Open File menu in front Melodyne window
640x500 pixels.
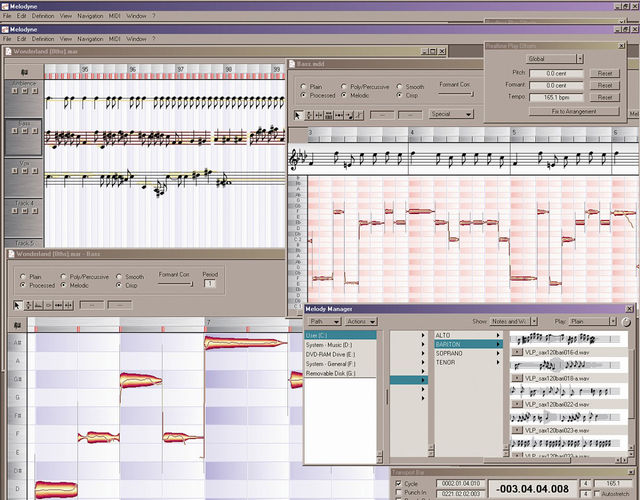7,39
